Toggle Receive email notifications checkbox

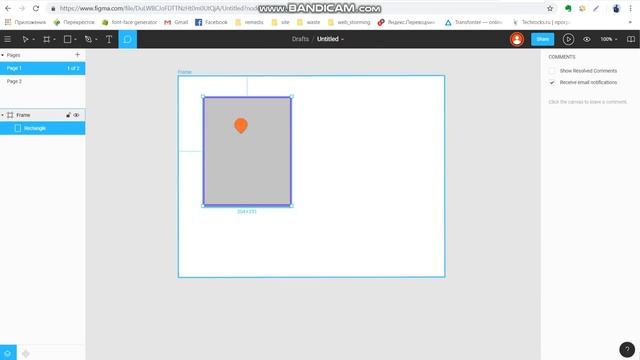[x=552, y=82]
